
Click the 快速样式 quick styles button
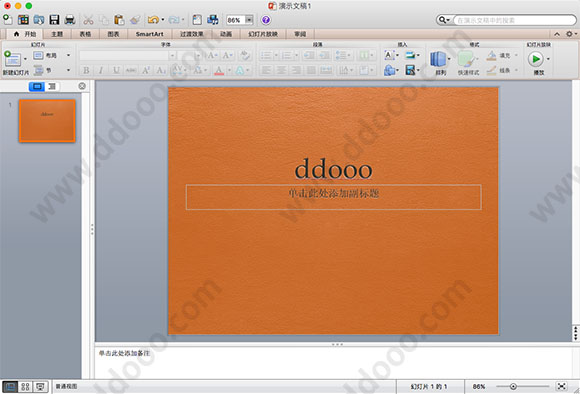(468, 63)
